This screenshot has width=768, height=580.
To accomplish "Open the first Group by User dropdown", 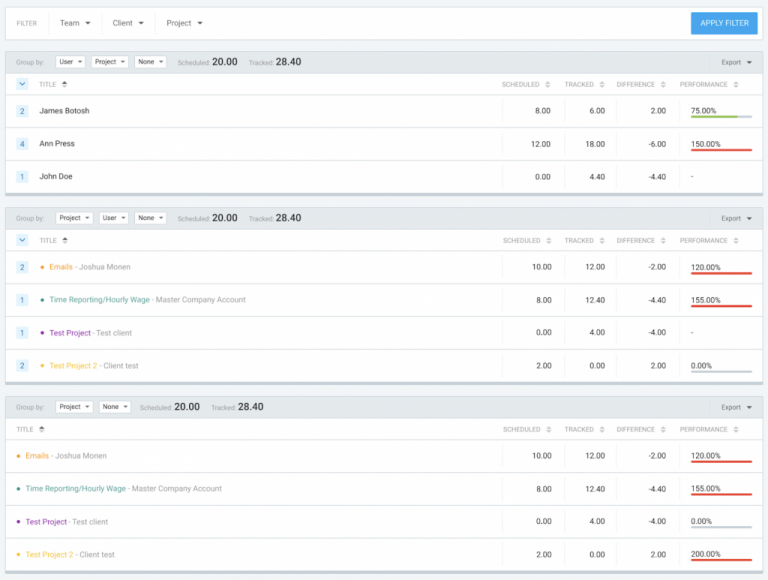I will tap(70, 62).
